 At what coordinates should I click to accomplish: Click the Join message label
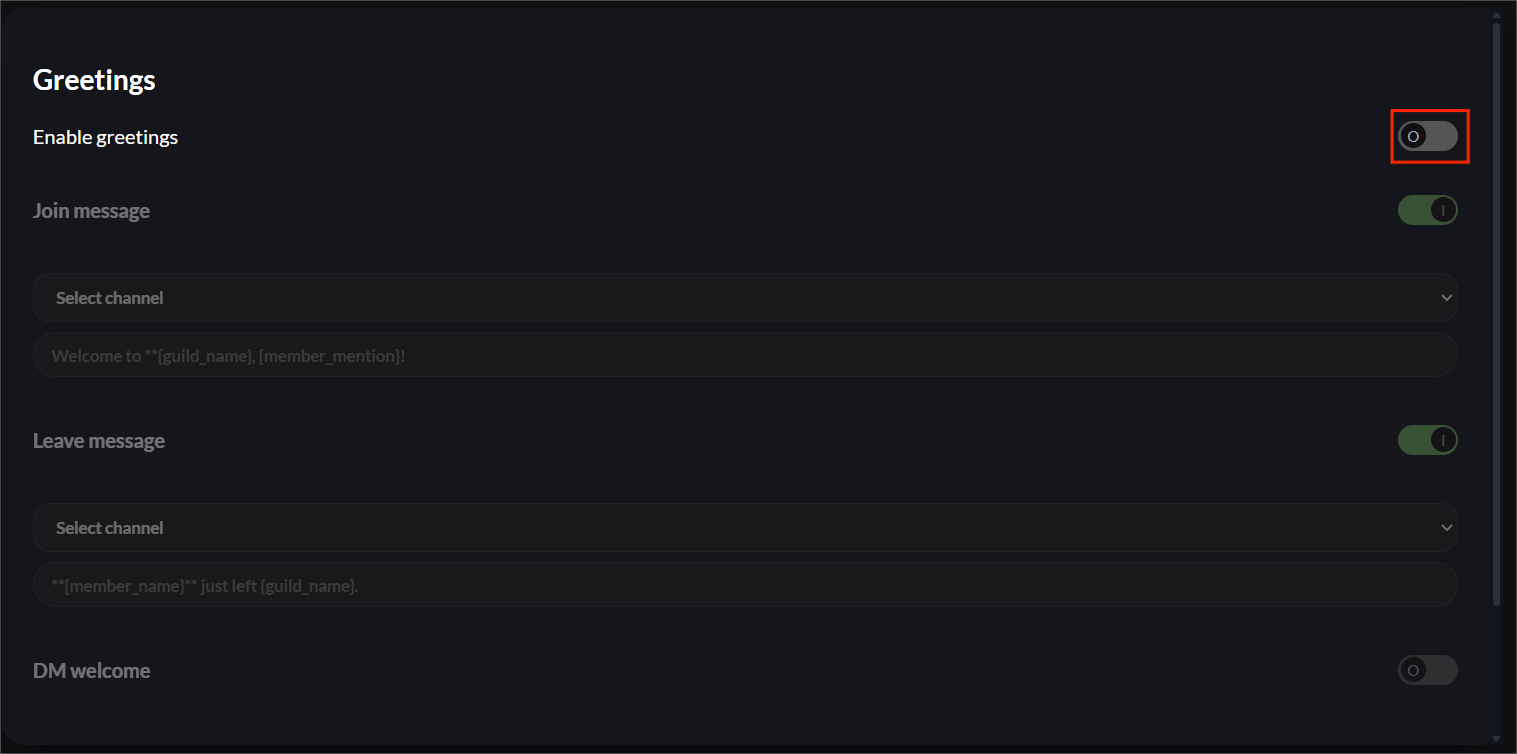[x=91, y=211]
